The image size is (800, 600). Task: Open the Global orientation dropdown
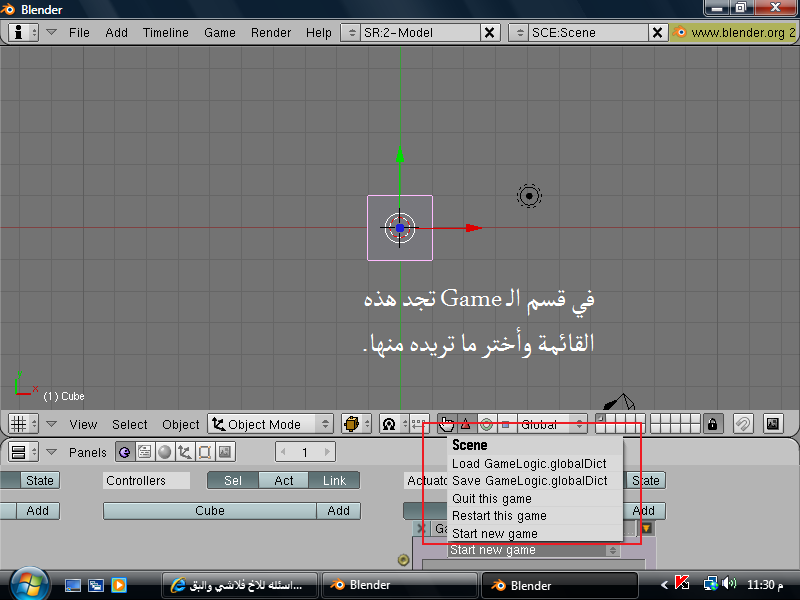coord(552,424)
